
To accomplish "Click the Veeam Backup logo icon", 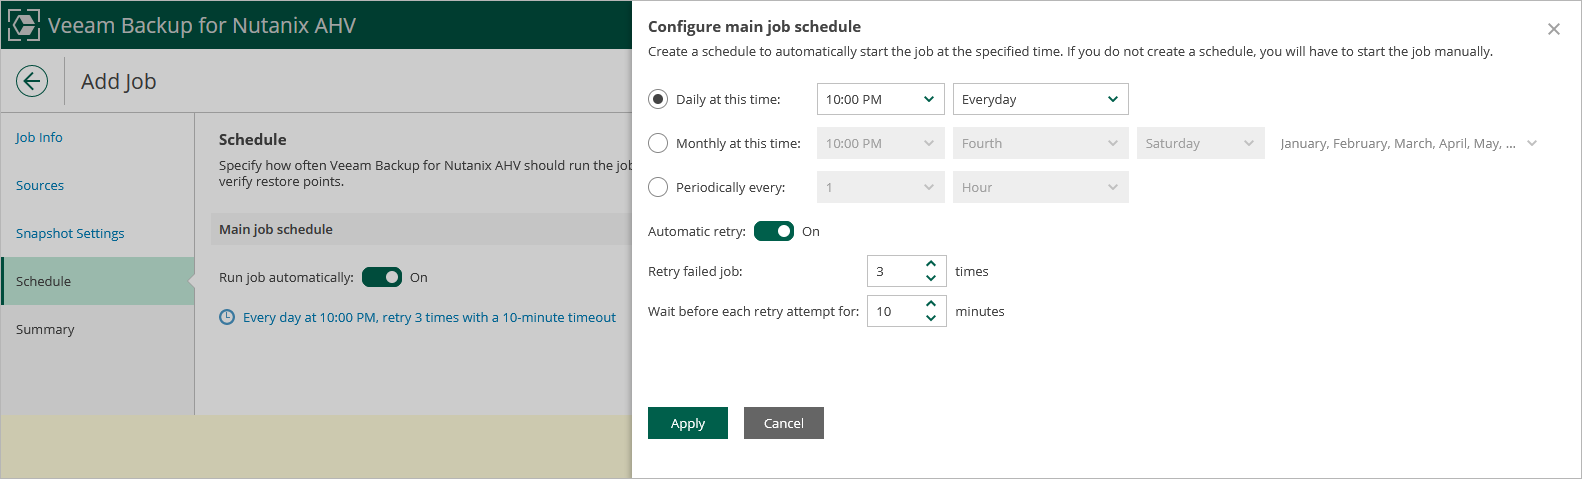I will (24, 25).
